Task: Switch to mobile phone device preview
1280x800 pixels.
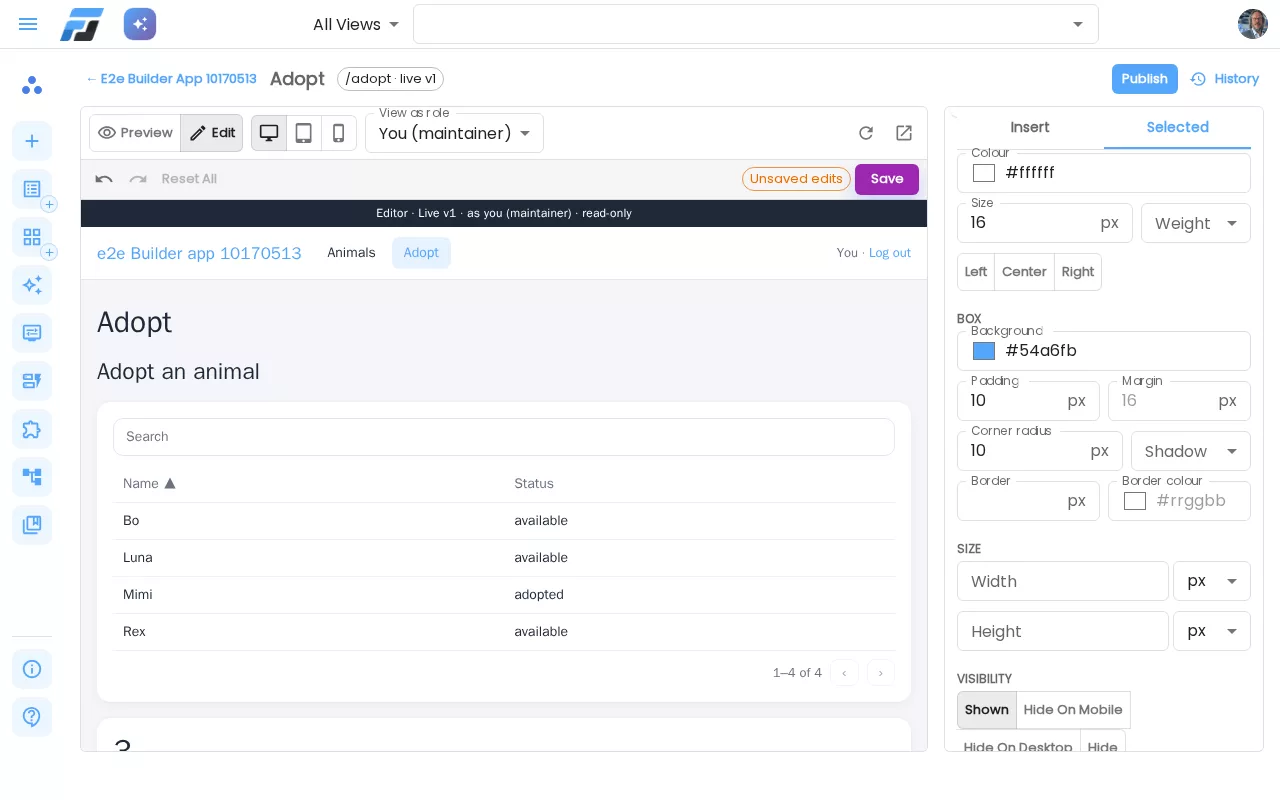Action: point(339,133)
